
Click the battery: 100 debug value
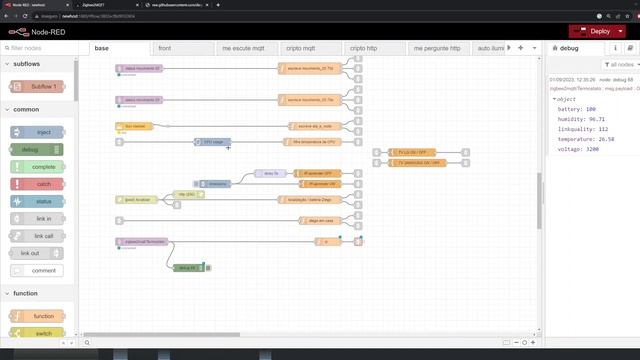(577, 109)
